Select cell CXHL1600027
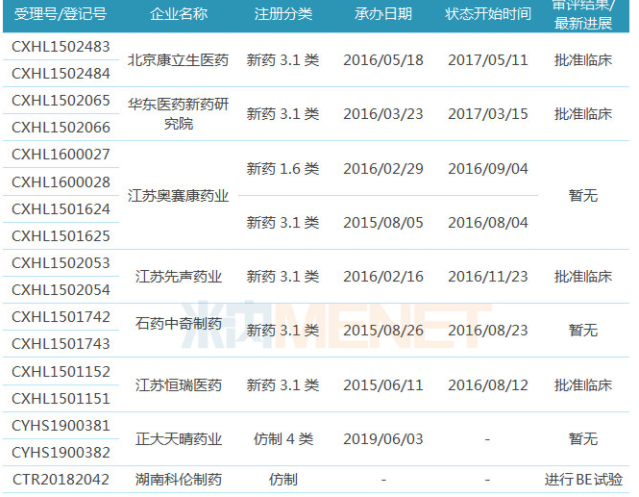The image size is (639, 497). 61,154
